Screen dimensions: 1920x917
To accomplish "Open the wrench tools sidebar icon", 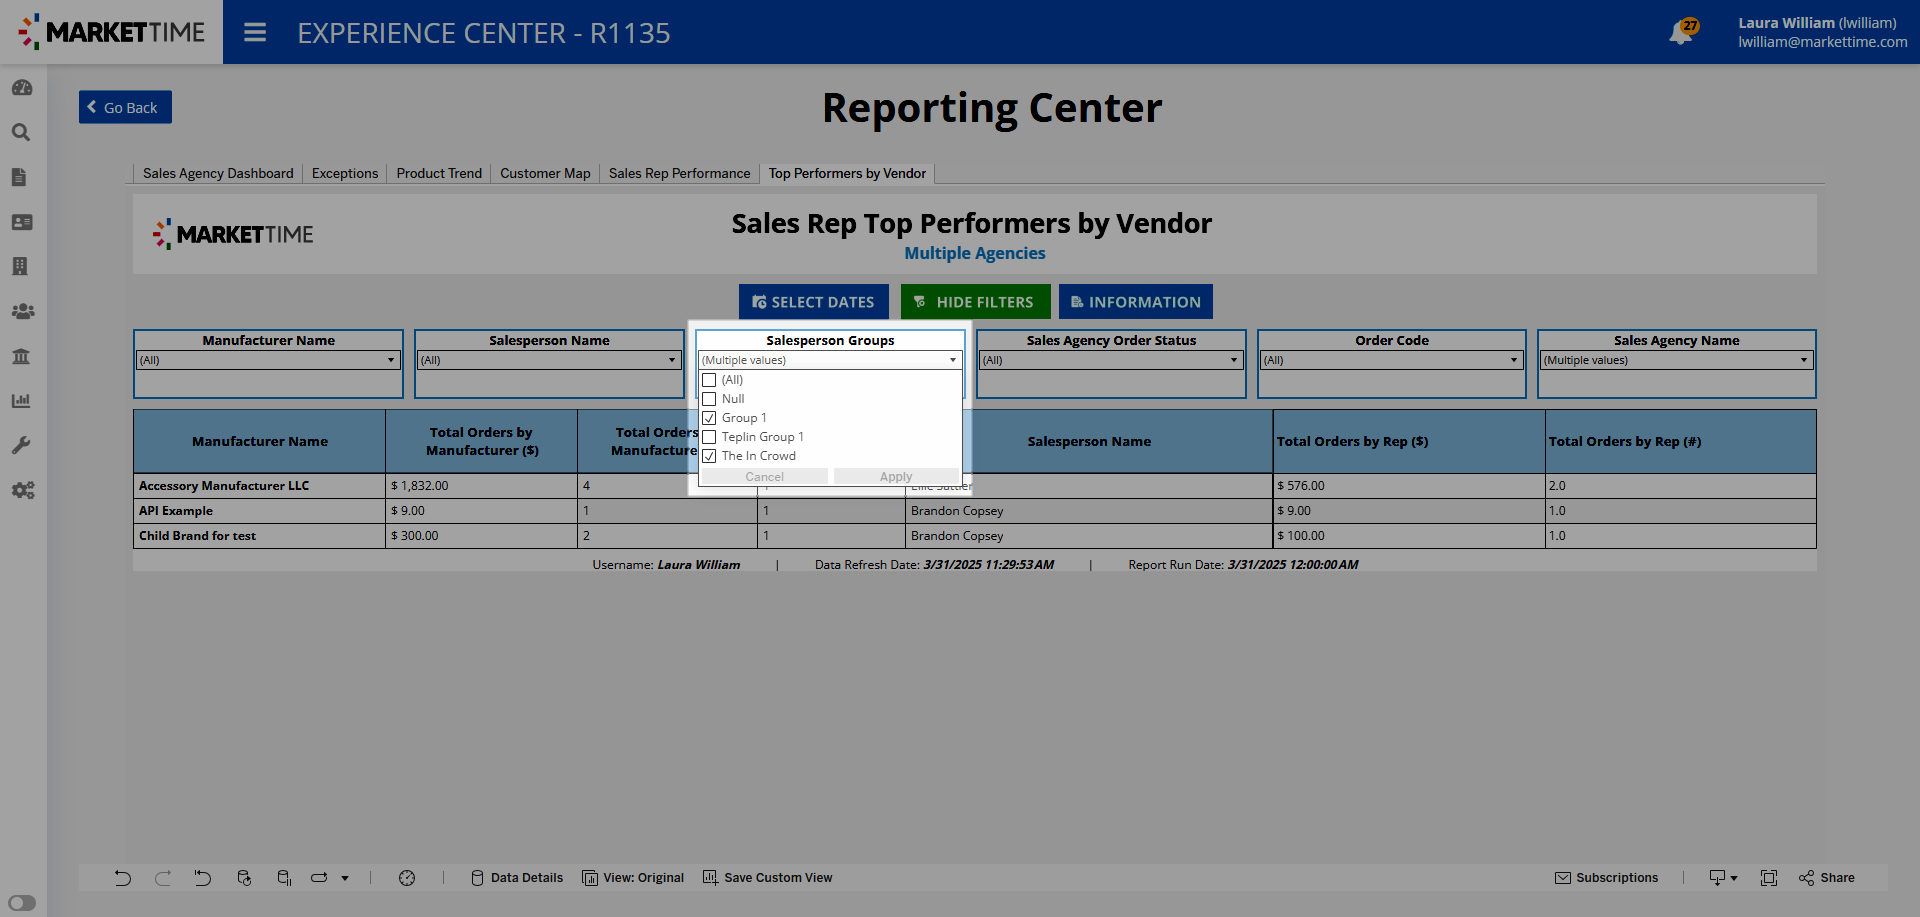I will point(21,445).
